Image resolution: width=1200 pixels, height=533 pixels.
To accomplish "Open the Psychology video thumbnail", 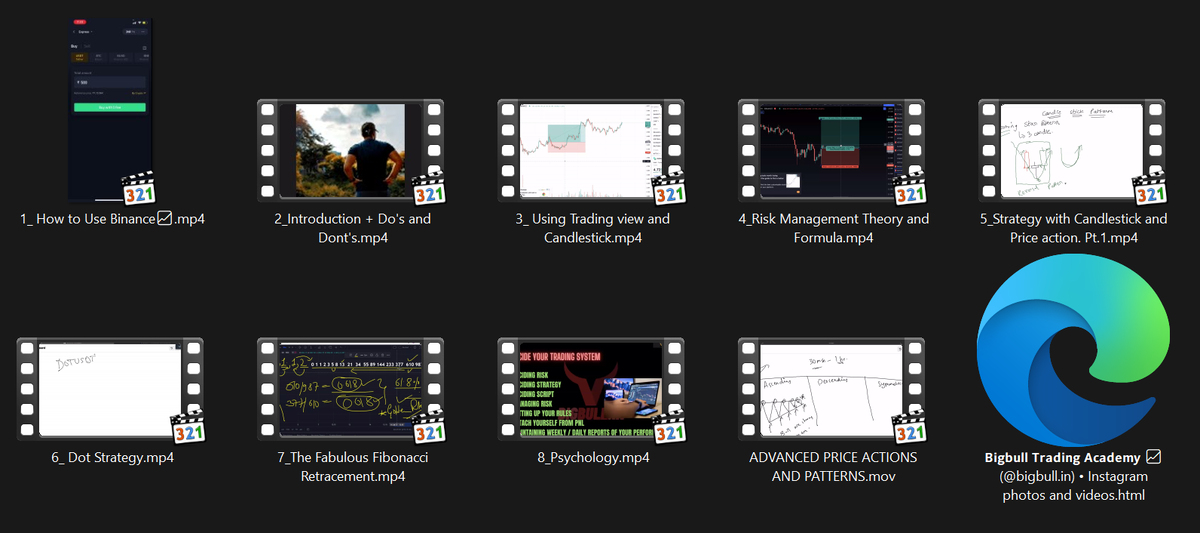I will click(x=591, y=390).
